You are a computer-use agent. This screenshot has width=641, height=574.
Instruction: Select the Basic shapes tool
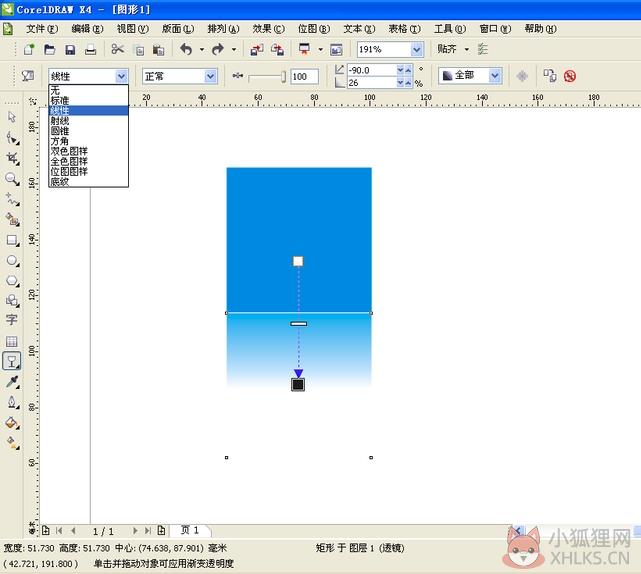point(12,301)
